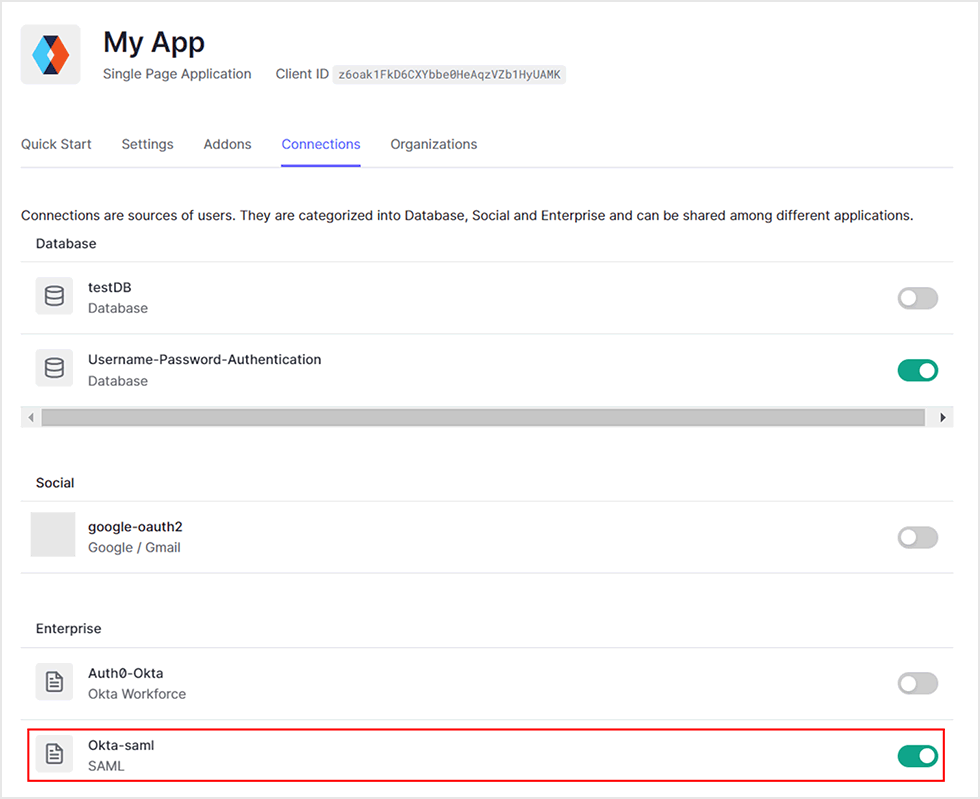Open the google-oauth2 connection name
The height and width of the screenshot is (799, 980).
coord(135,527)
